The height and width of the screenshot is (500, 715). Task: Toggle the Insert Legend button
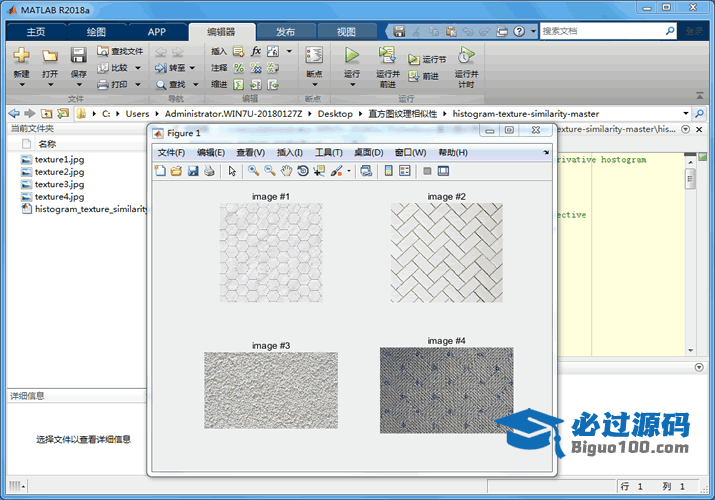(405, 171)
